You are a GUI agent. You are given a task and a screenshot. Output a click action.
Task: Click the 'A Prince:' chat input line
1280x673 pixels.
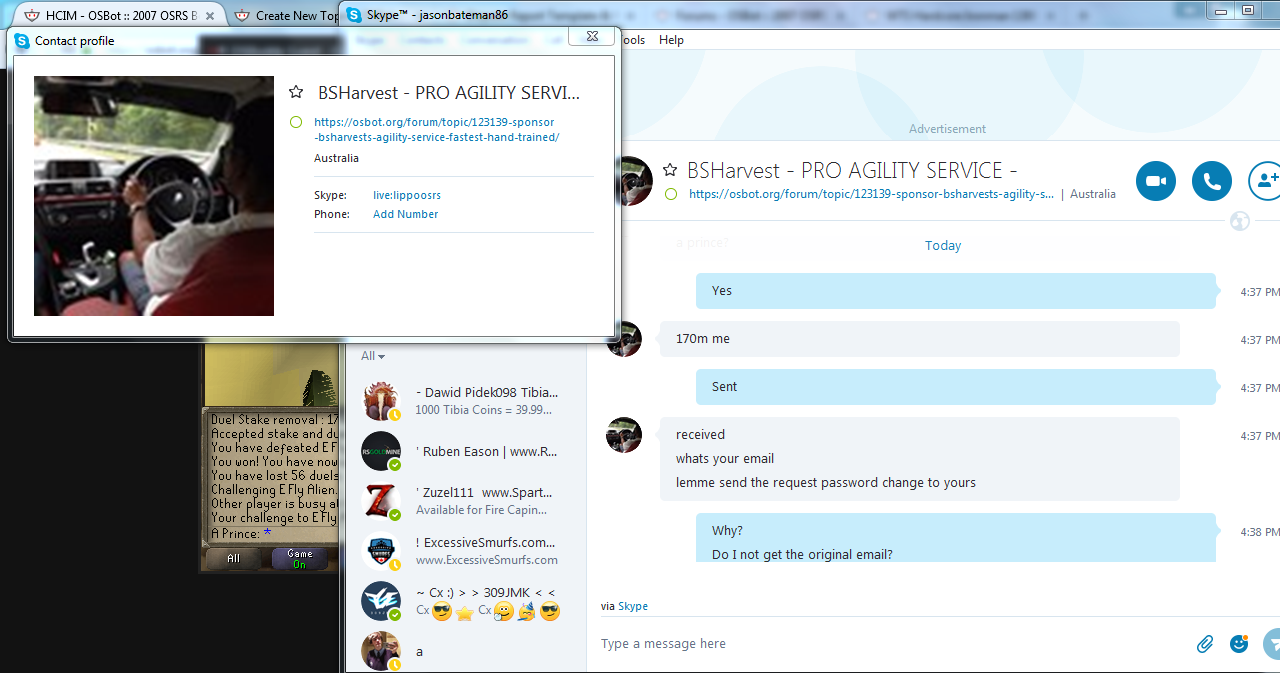pyautogui.click(x=241, y=534)
